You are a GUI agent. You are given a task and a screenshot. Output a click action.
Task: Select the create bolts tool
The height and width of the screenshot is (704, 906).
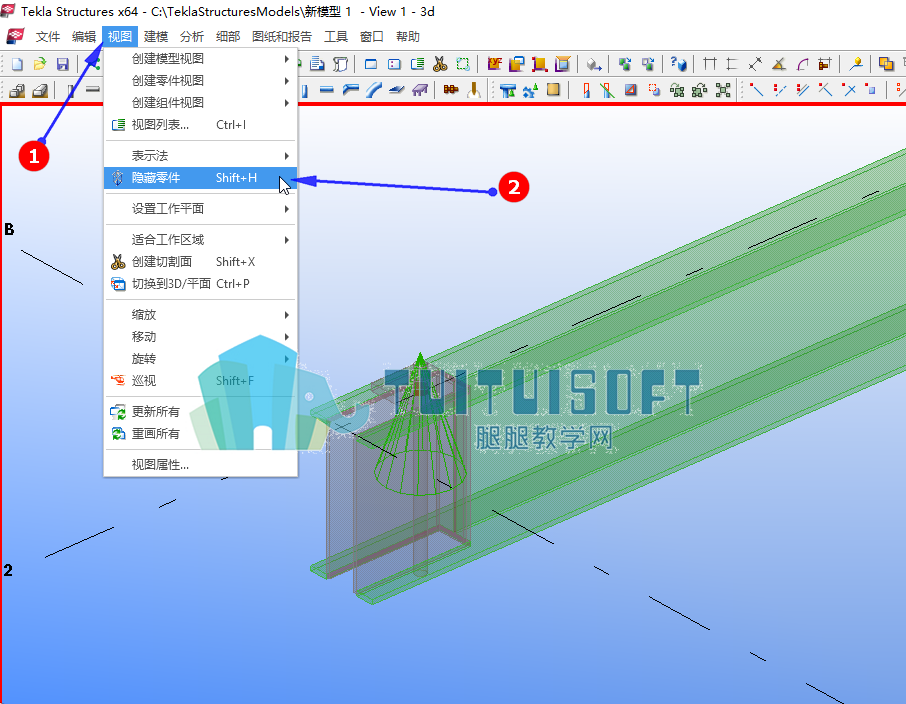pos(451,90)
